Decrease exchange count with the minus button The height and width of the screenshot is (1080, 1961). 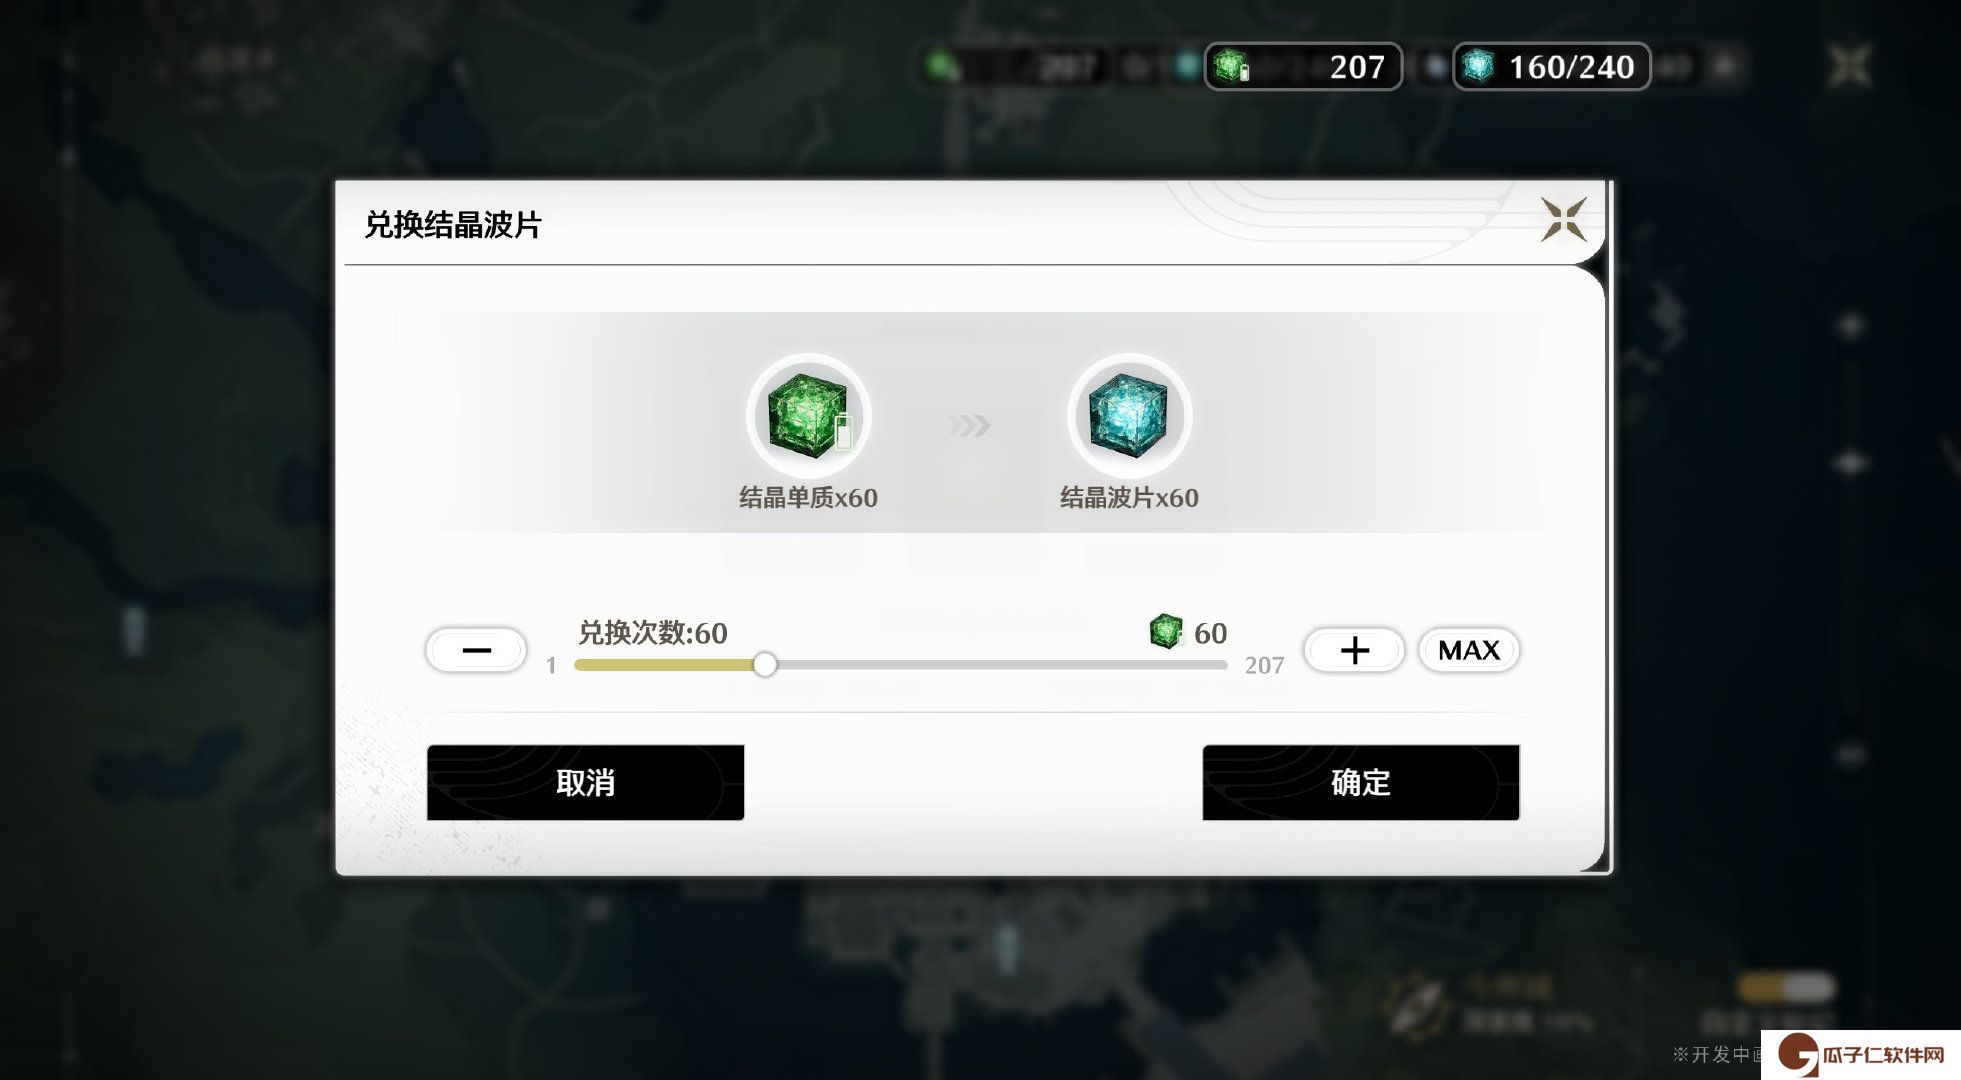click(476, 650)
